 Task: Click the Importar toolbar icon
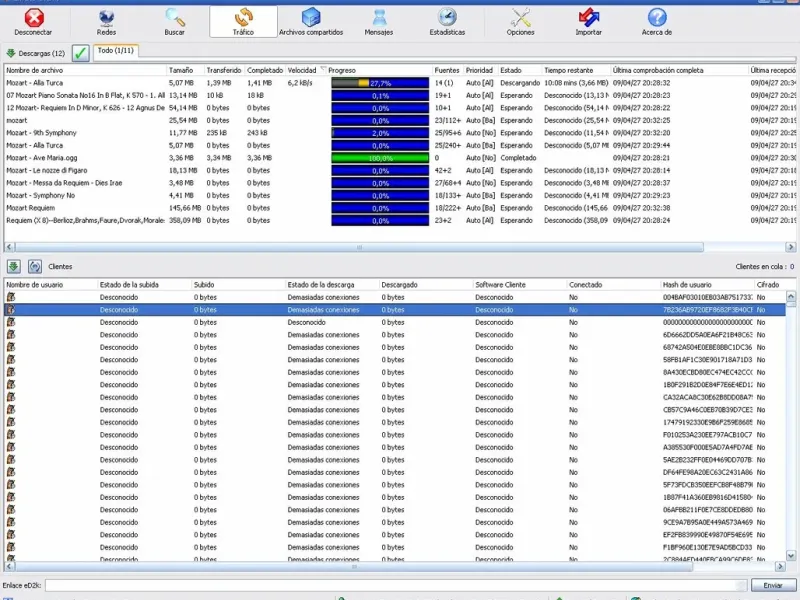pos(589,21)
